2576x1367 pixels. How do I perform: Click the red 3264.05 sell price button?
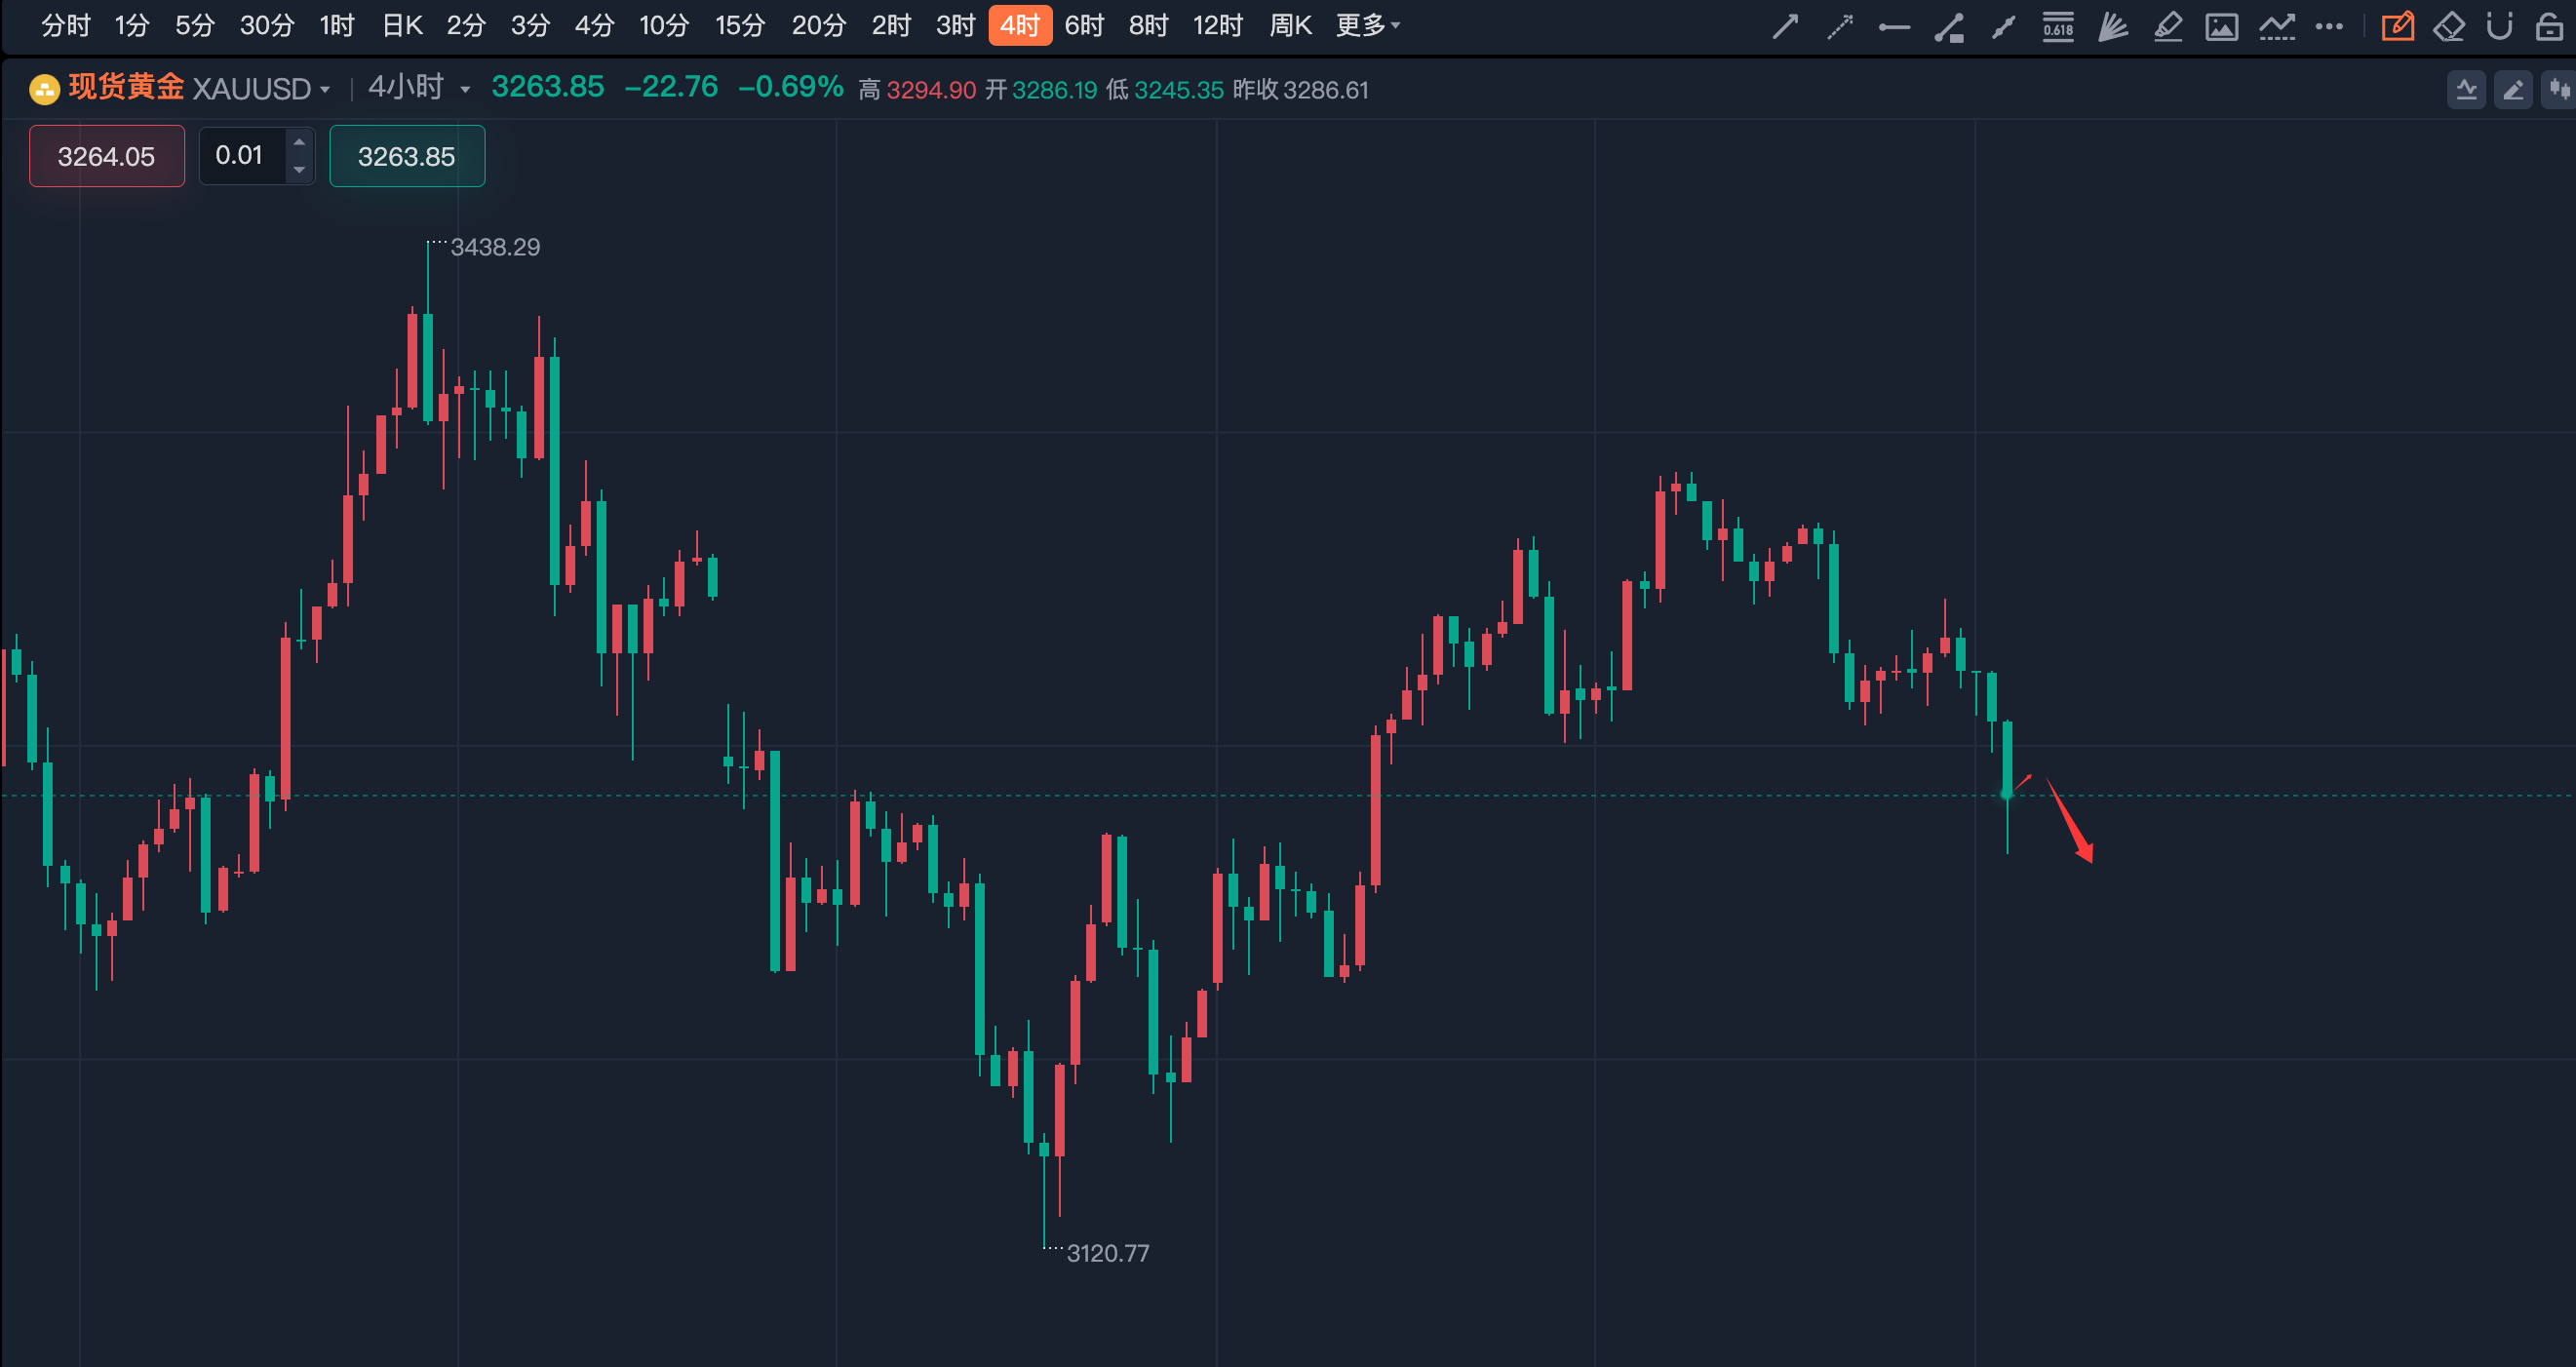[107, 157]
